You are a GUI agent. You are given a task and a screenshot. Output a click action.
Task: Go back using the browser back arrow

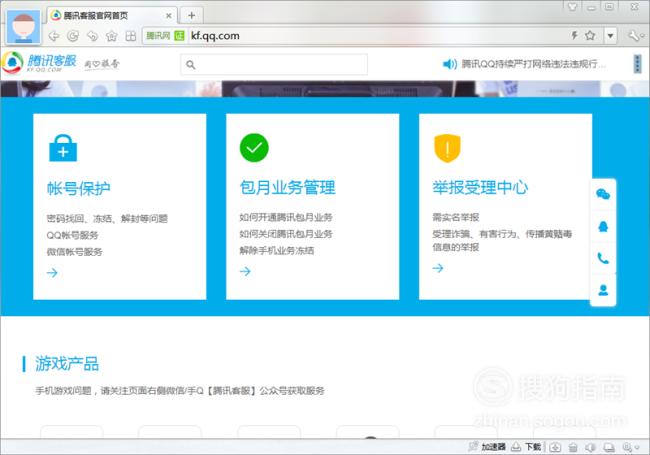tap(53, 36)
